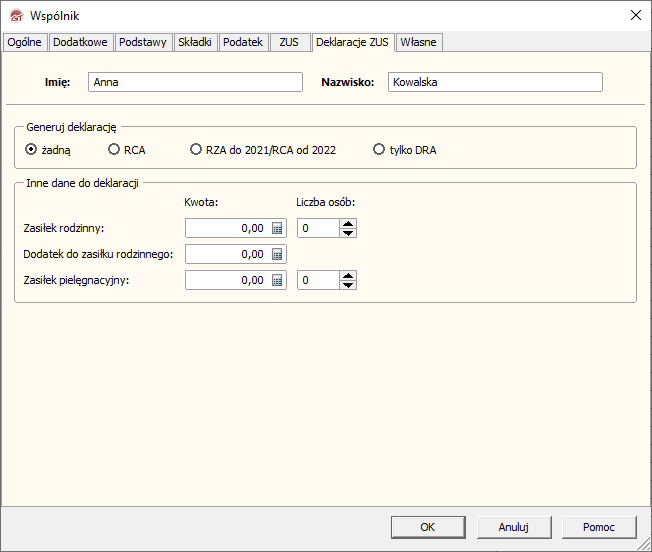Decrease Zasiłek rodzinny number of persons
This screenshot has width=652, height=552.
[x=348, y=233]
